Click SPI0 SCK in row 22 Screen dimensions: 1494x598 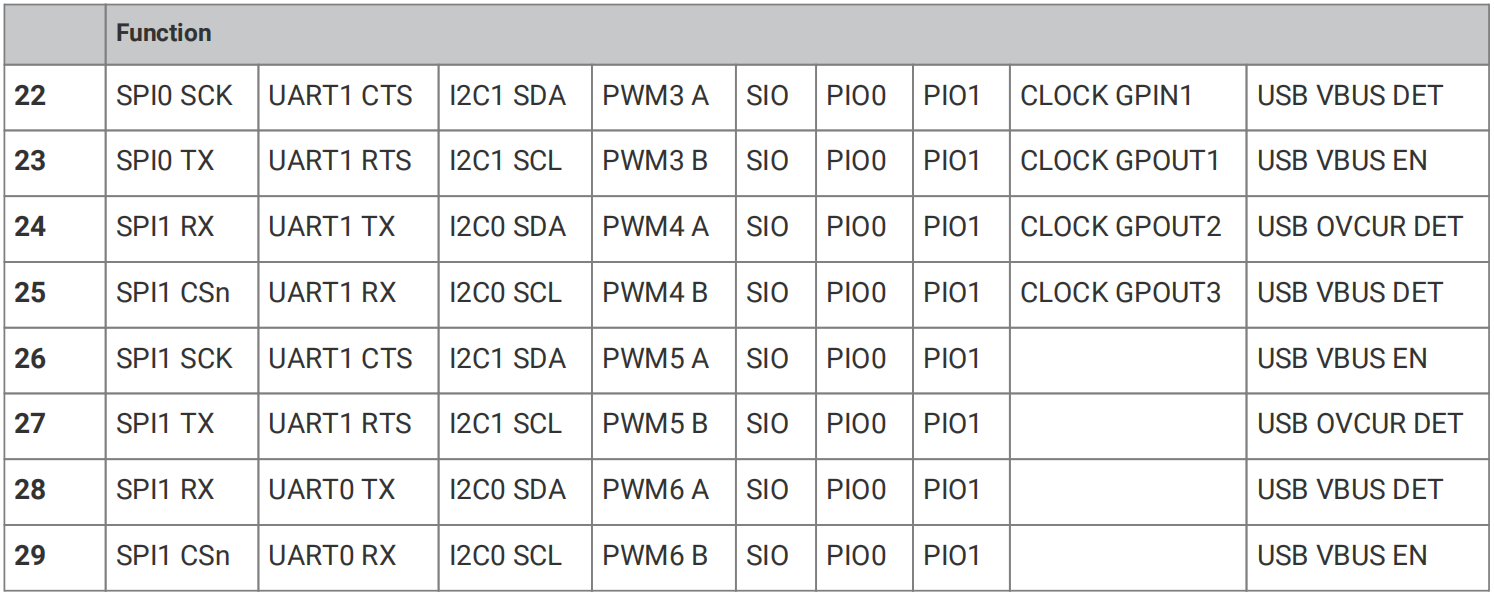pyautogui.click(x=182, y=97)
